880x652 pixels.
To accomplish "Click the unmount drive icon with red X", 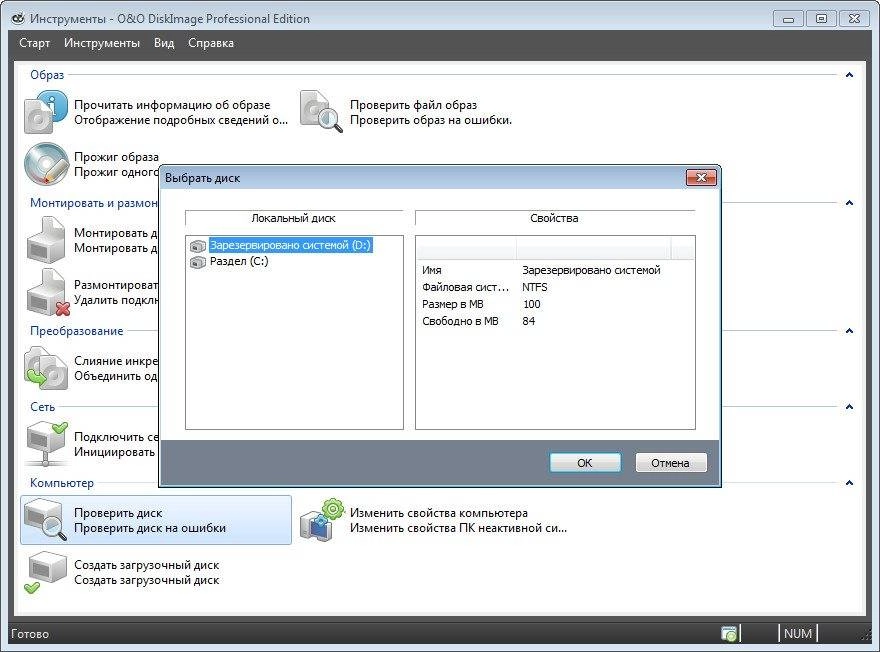I will pos(48,292).
